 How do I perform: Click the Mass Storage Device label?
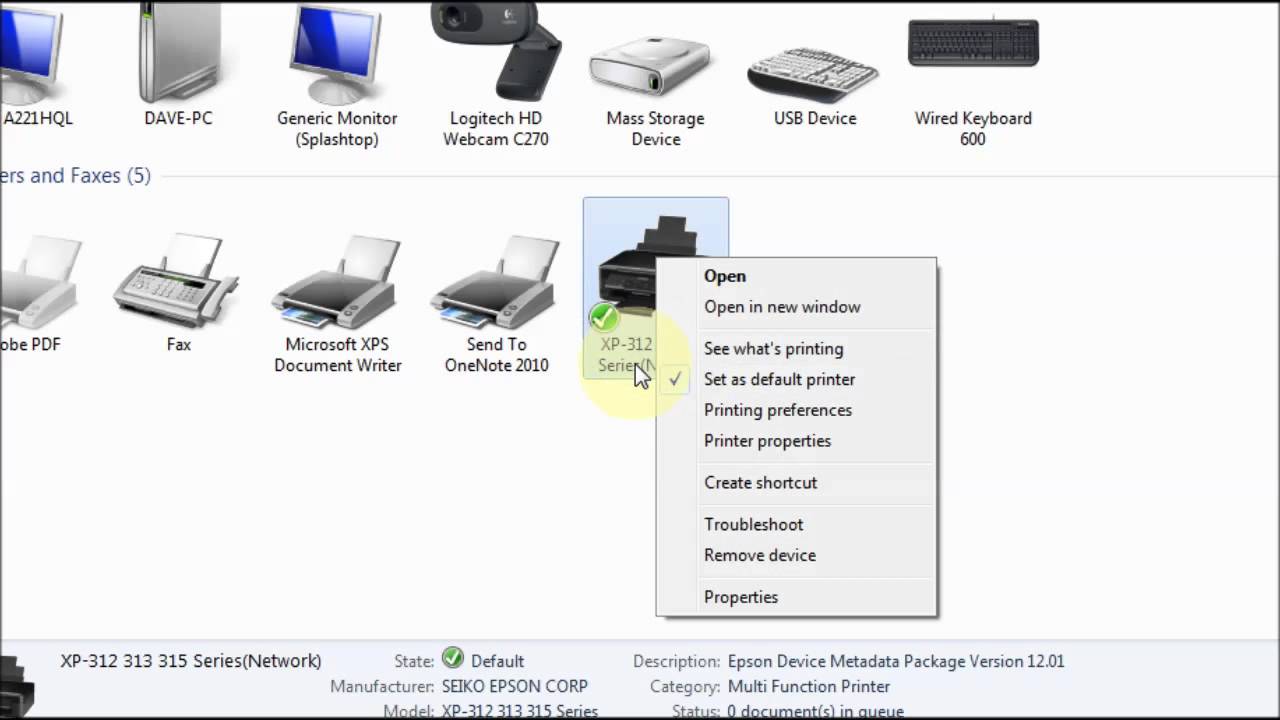pyautogui.click(x=655, y=128)
